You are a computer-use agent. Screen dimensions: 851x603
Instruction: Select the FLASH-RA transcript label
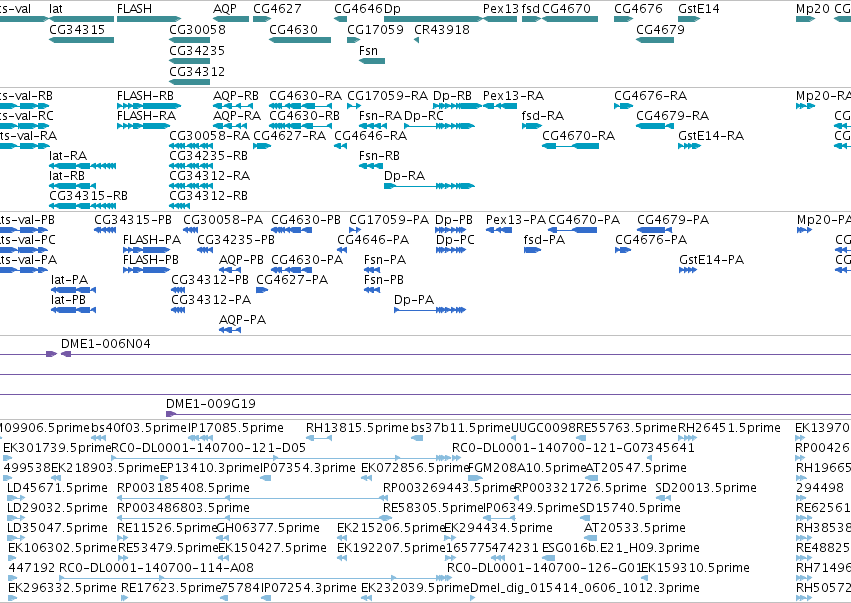(x=147, y=116)
